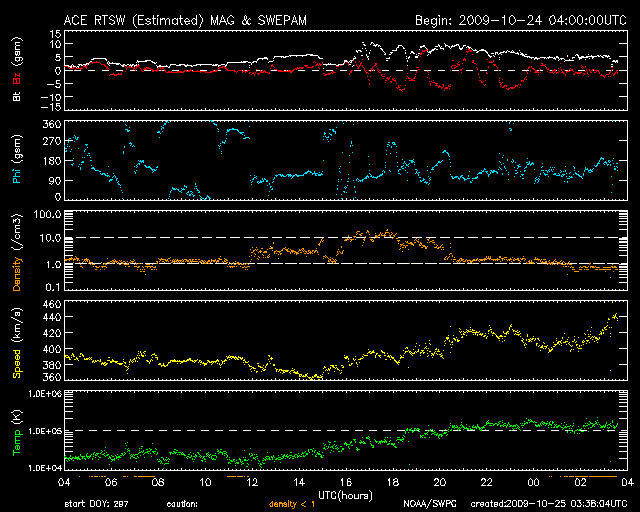
Task: Select the "16" hour tick on the time axis
Action: pyautogui.click(x=346, y=483)
